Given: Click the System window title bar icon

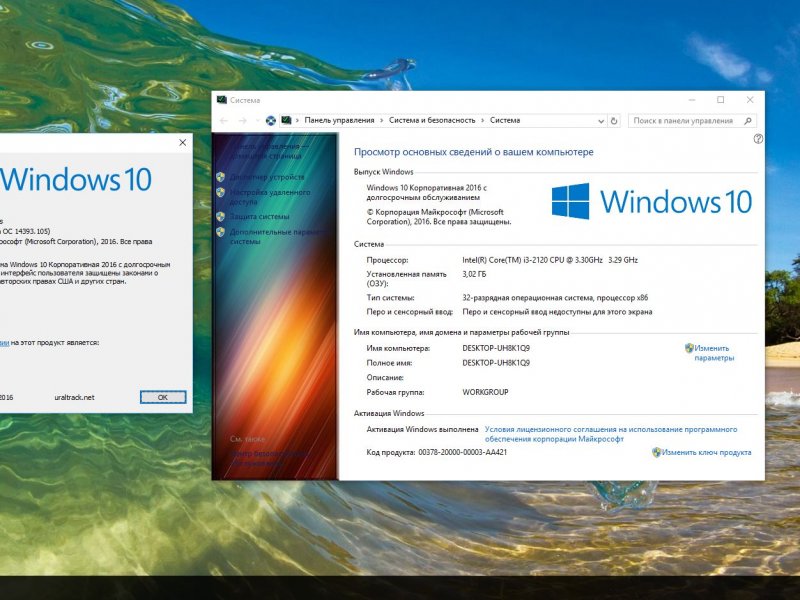Looking at the screenshot, I should tap(221, 99).
